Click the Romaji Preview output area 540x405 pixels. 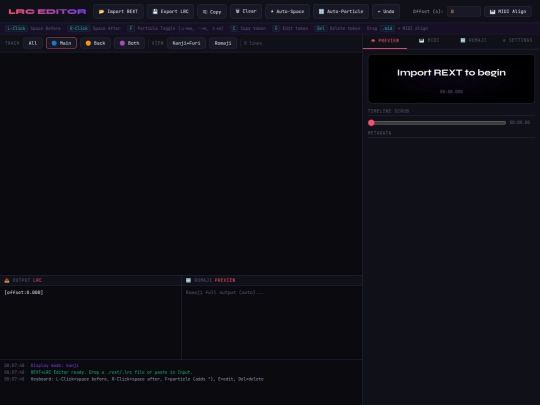click(272, 322)
